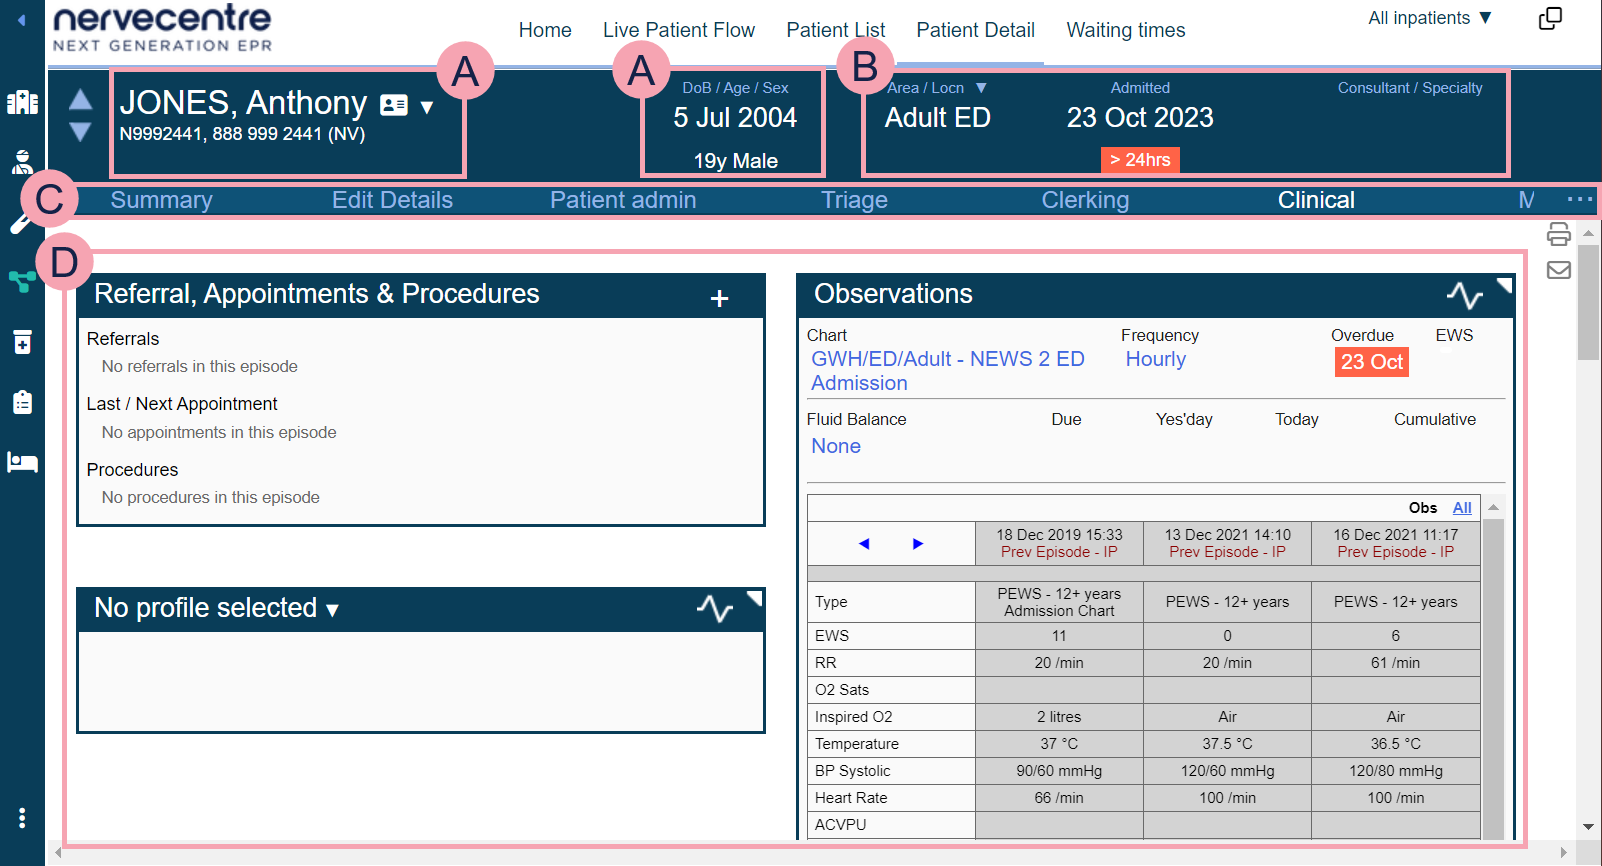
Task: Click the print icon
Action: point(1558,234)
